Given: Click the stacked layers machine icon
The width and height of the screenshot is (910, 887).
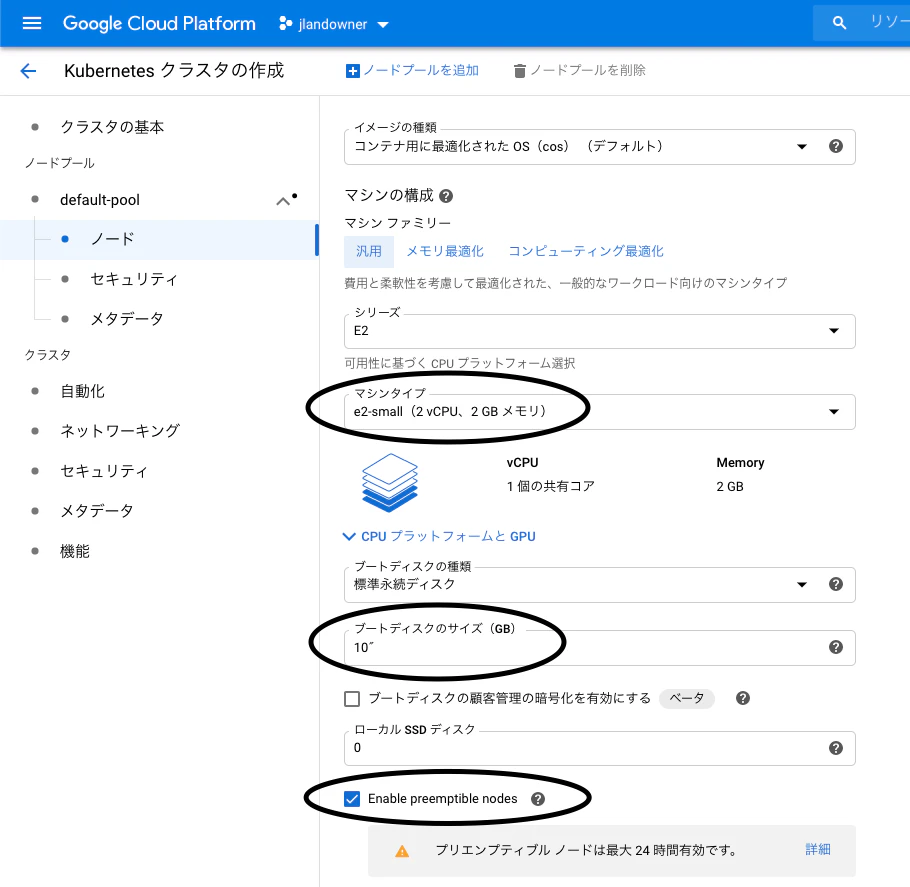Looking at the screenshot, I should point(389,482).
